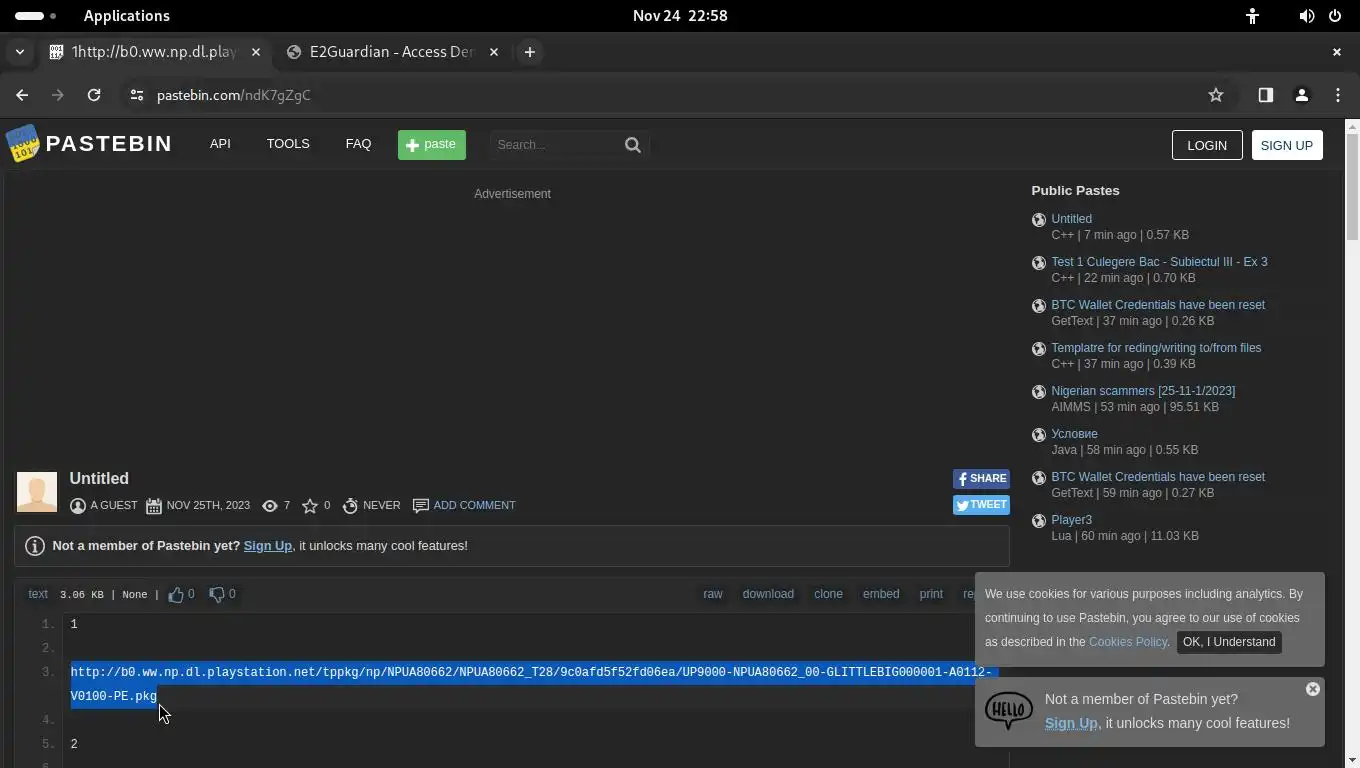The height and width of the screenshot is (768, 1360).
Task: Create a new paste with green button
Action: 432,145
